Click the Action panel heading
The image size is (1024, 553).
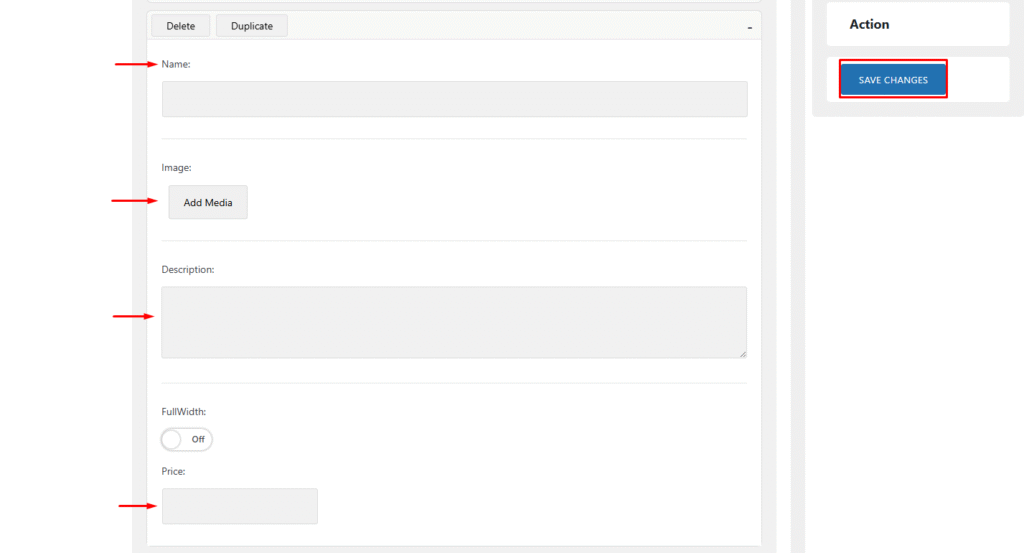tap(869, 24)
